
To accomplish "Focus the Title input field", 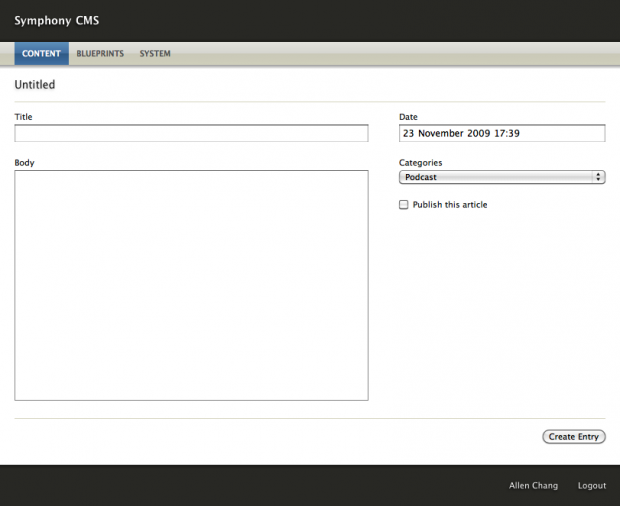I will coord(191,133).
